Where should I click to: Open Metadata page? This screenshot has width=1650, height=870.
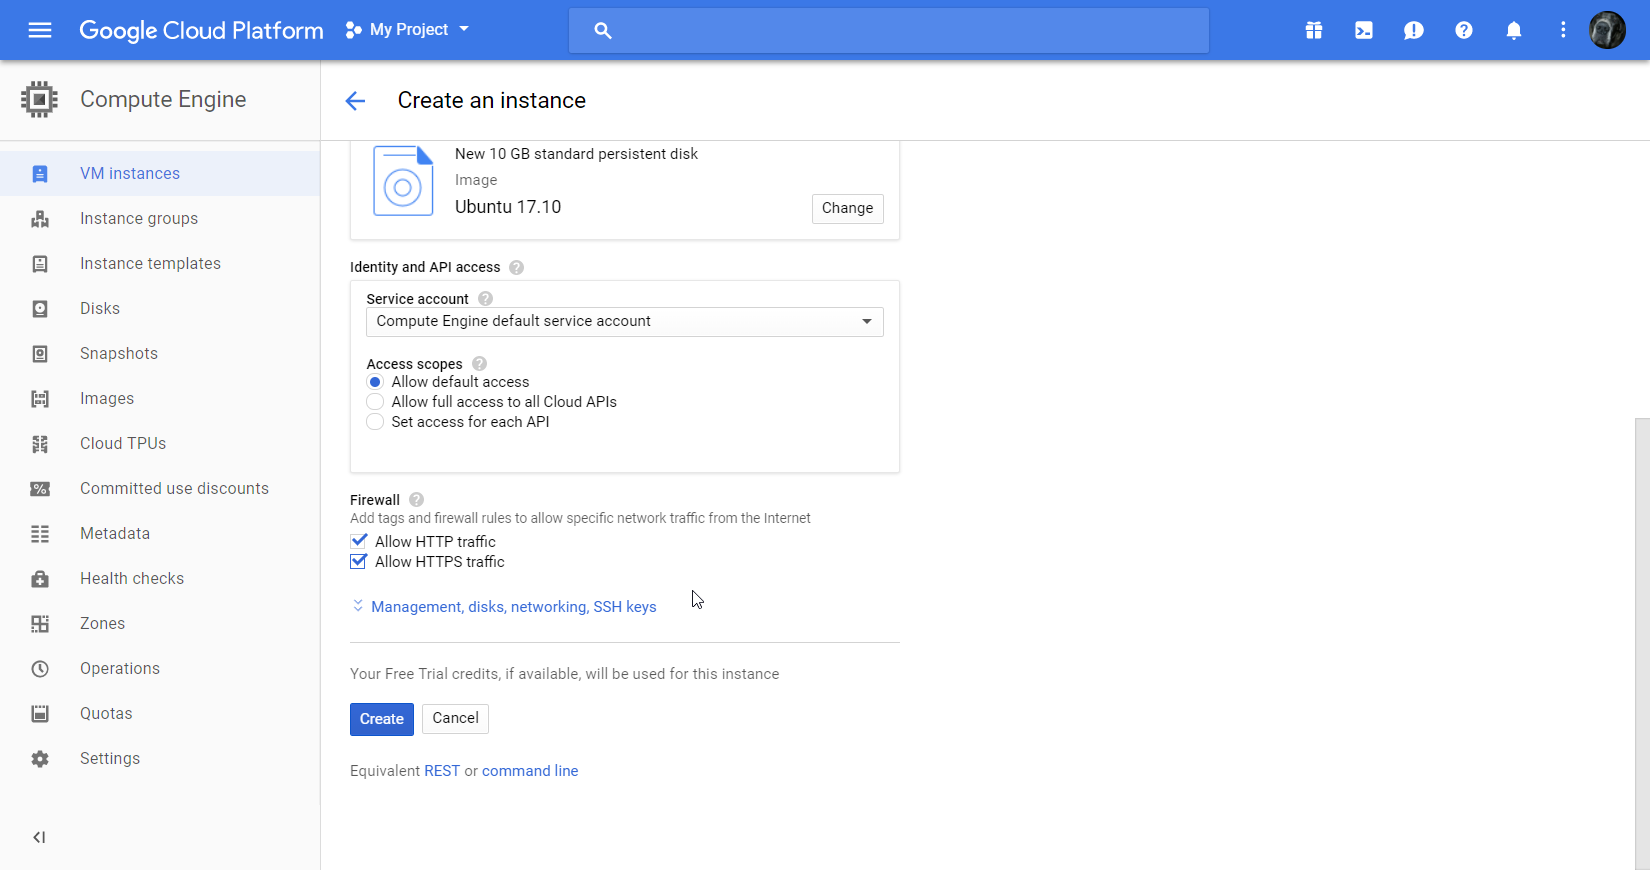tap(115, 534)
